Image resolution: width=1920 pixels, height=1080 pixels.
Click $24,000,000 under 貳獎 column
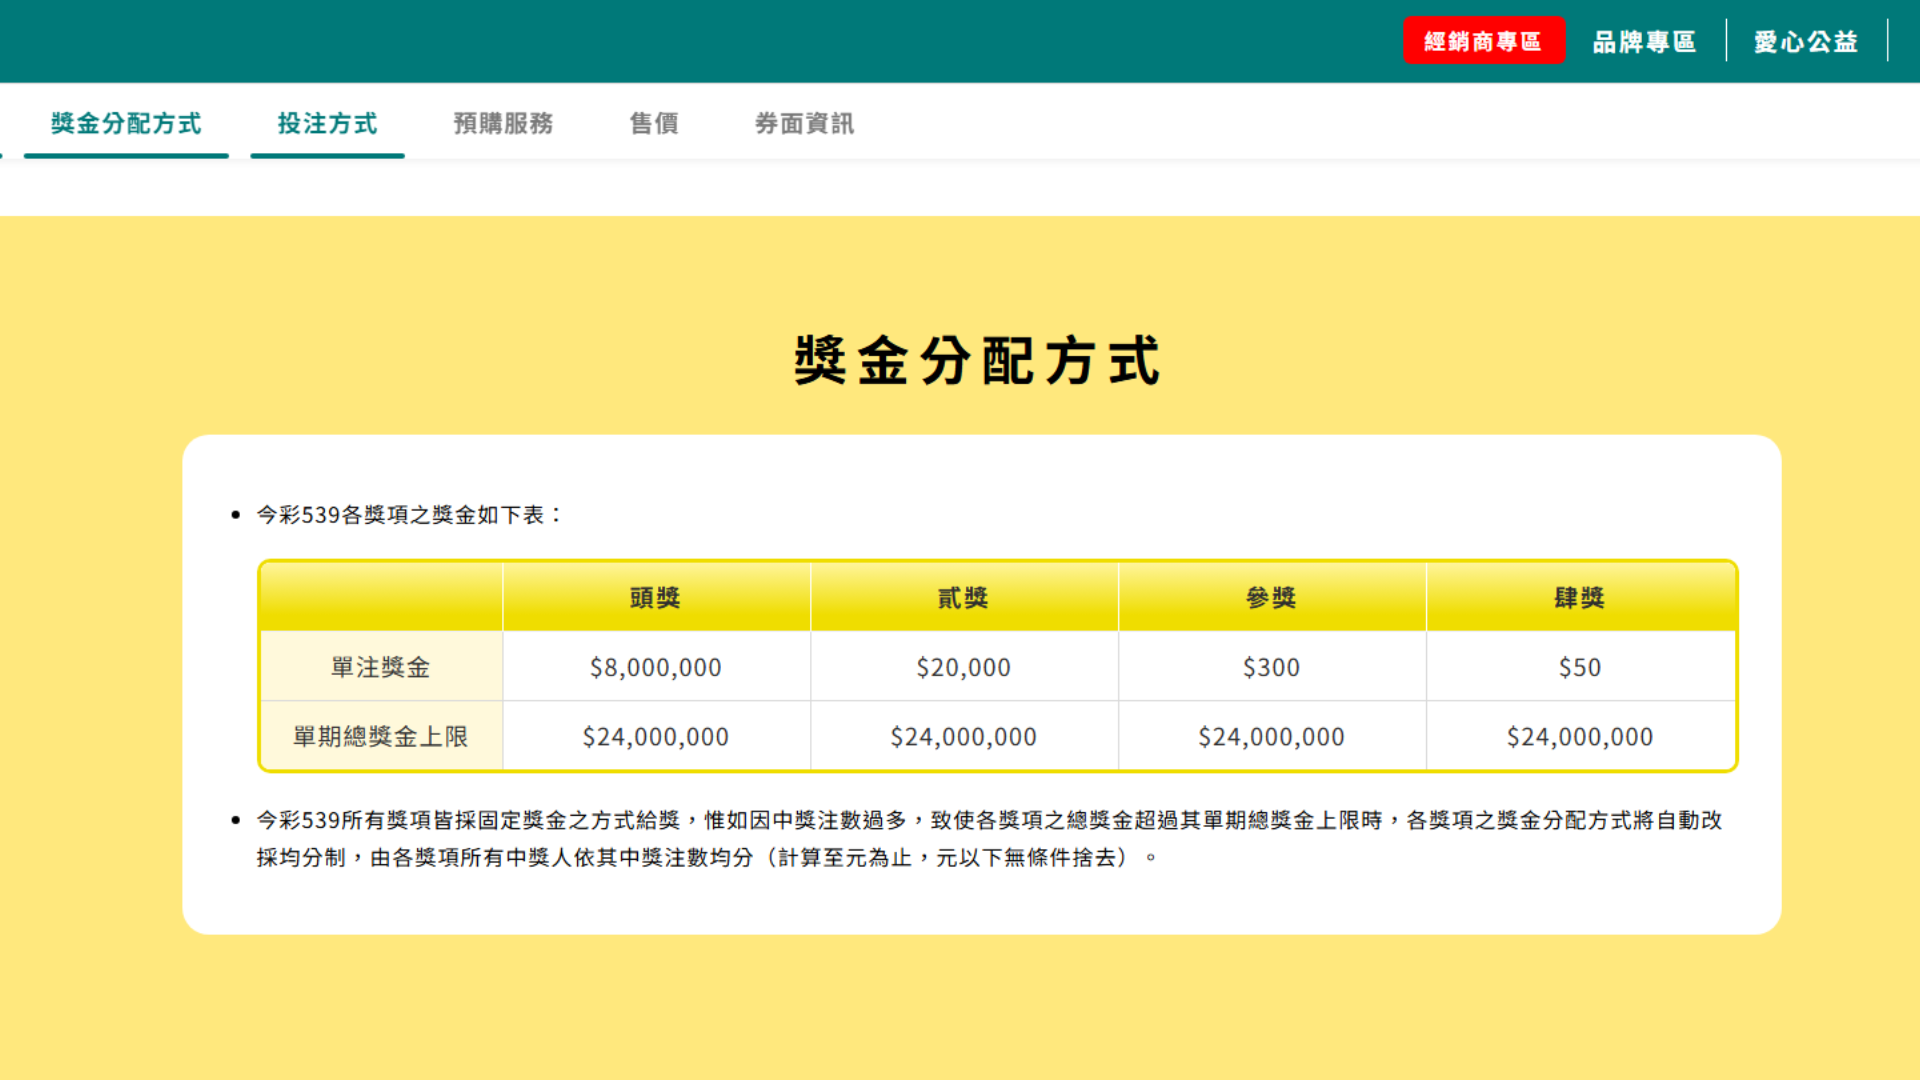964,736
